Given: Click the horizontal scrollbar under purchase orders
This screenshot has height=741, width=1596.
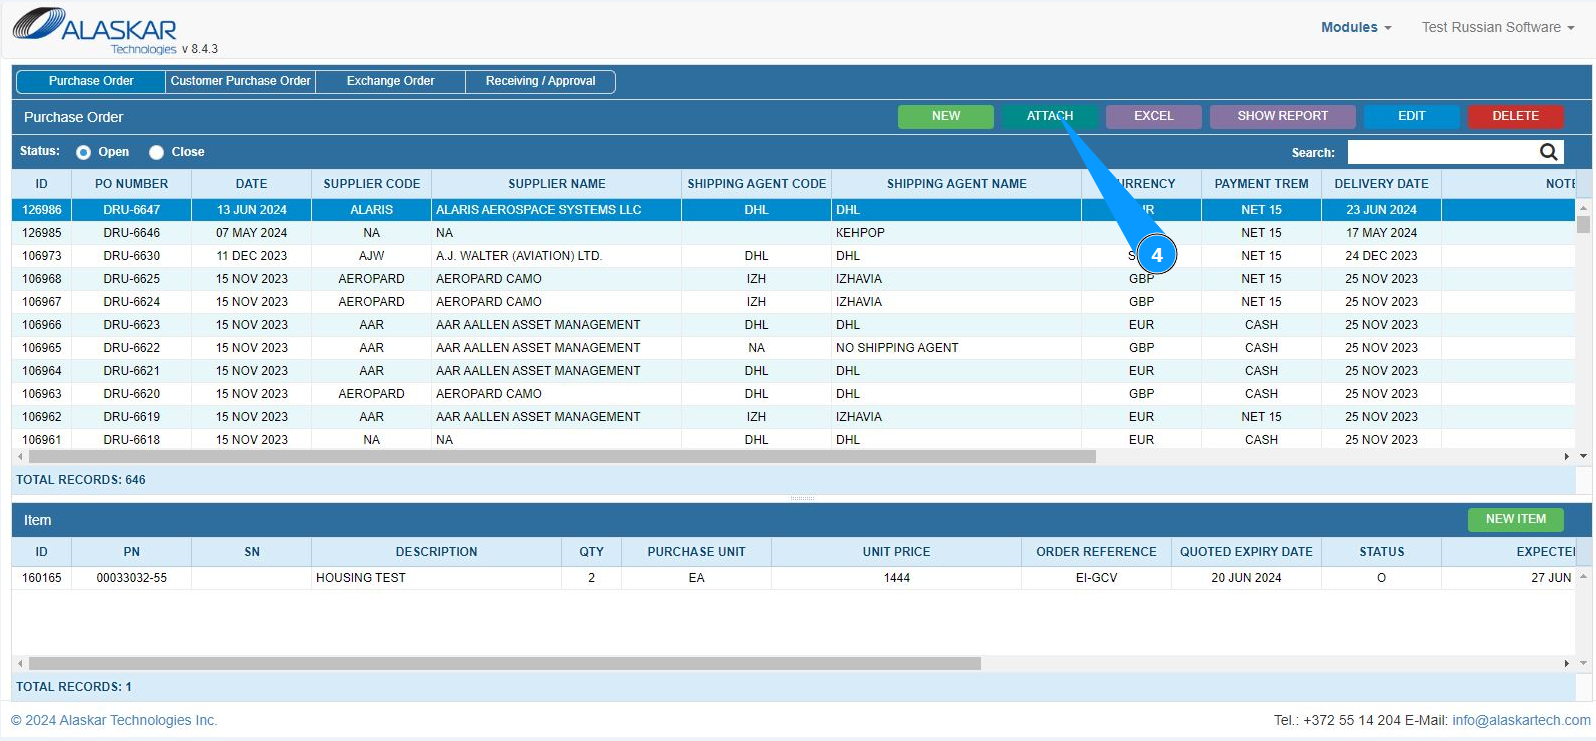Looking at the screenshot, I should click(x=560, y=456).
